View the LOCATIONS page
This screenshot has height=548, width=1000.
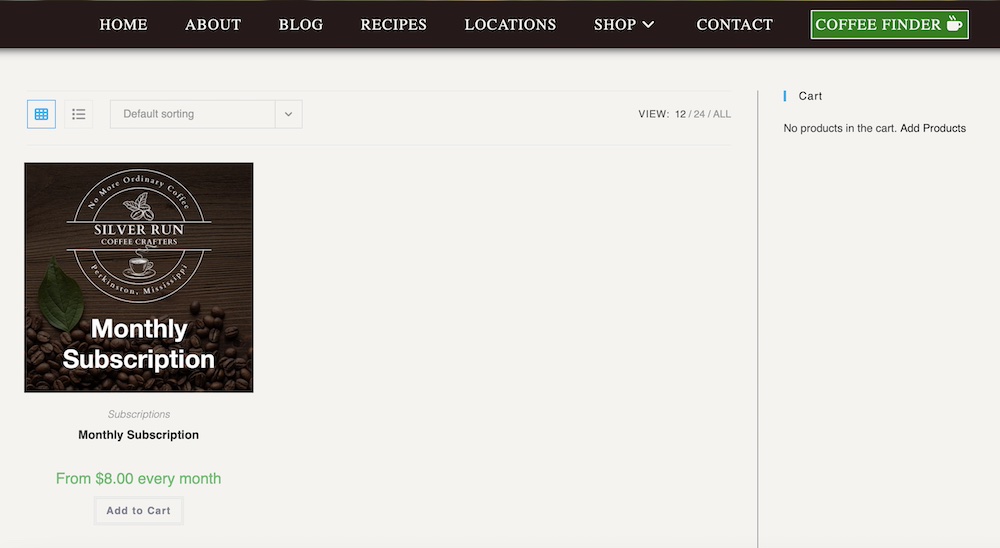coord(510,24)
